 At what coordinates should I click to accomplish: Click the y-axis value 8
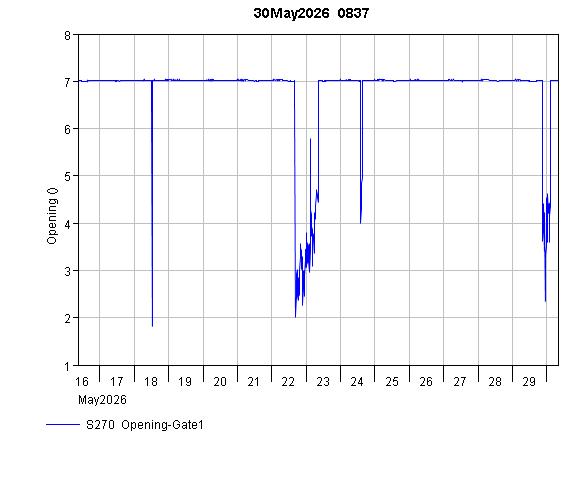click(x=67, y=36)
